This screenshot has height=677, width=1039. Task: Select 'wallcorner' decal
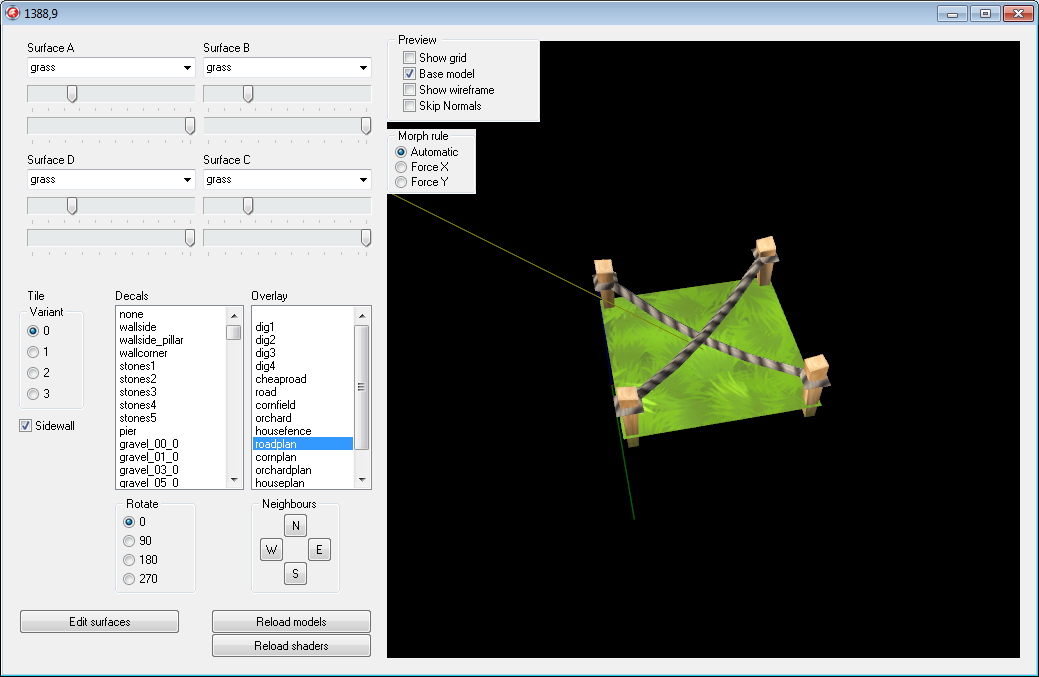pyautogui.click(x=171, y=353)
